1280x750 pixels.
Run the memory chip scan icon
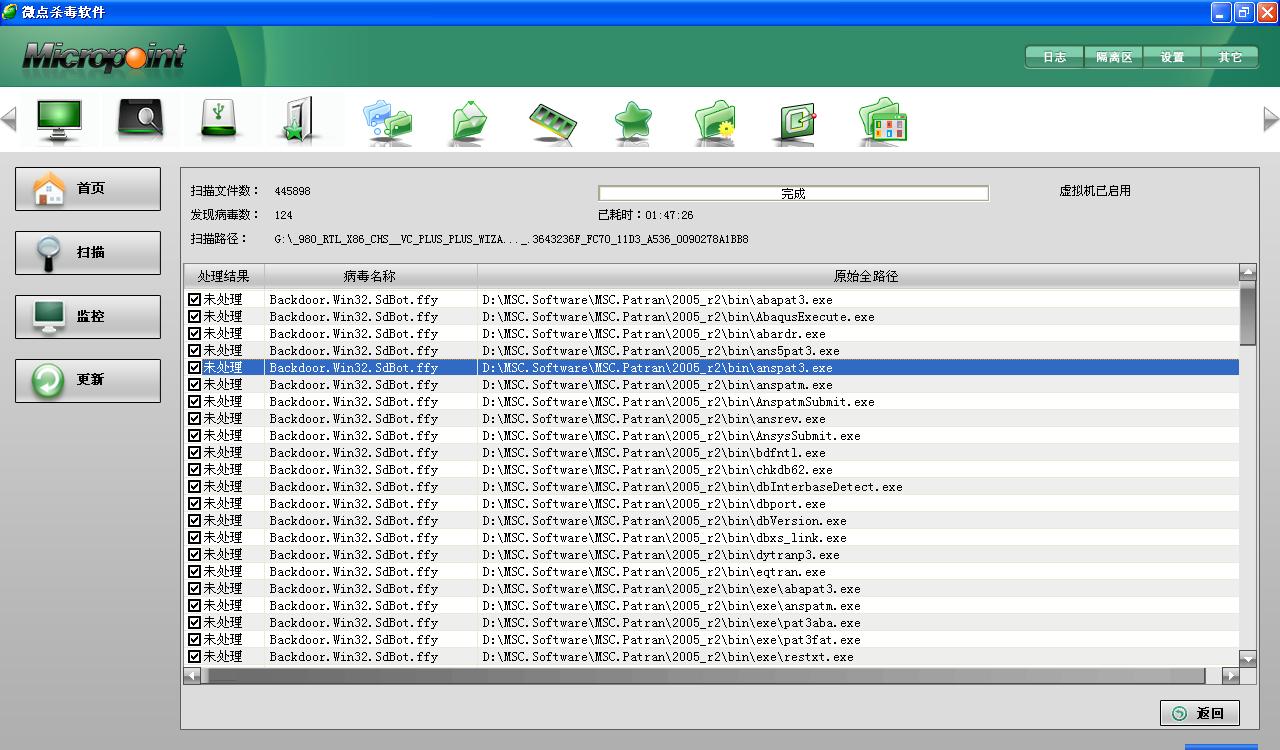tap(552, 122)
